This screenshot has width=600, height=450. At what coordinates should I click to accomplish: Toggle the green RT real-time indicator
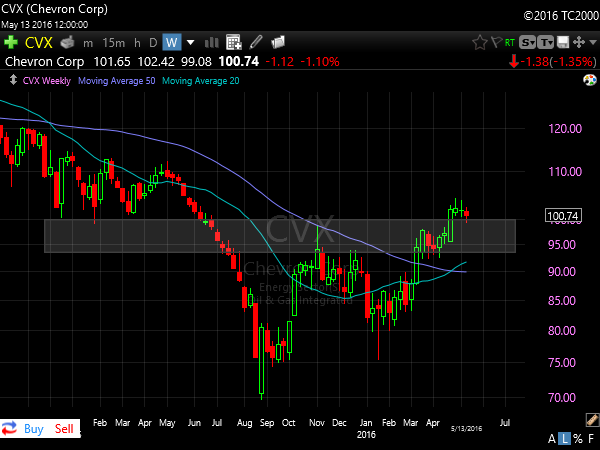coord(510,42)
